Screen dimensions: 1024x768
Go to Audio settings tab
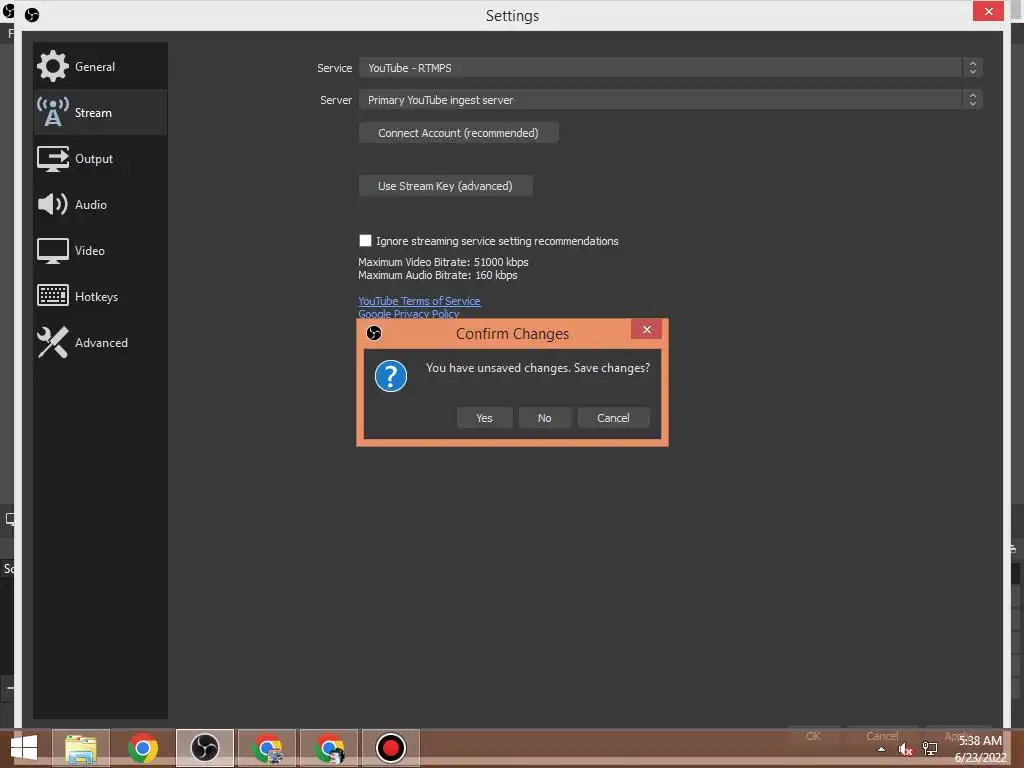(x=101, y=204)
